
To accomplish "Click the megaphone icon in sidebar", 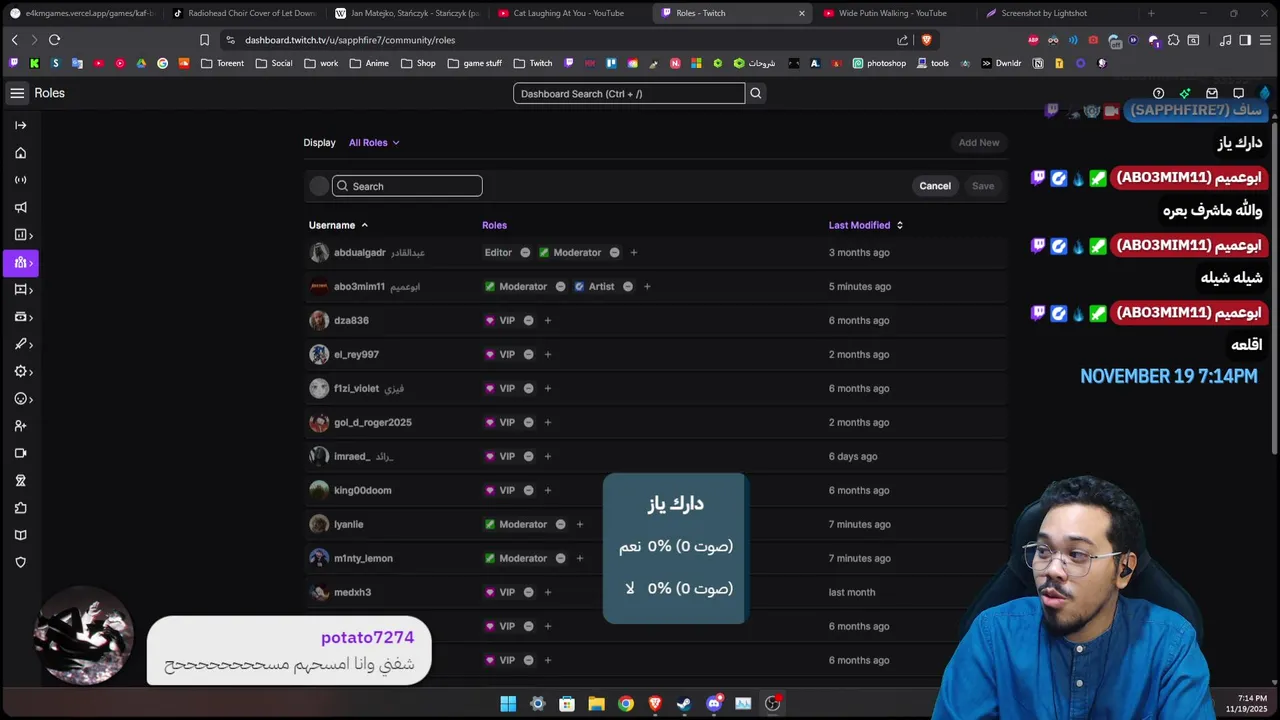I will (x=20, y=208).
